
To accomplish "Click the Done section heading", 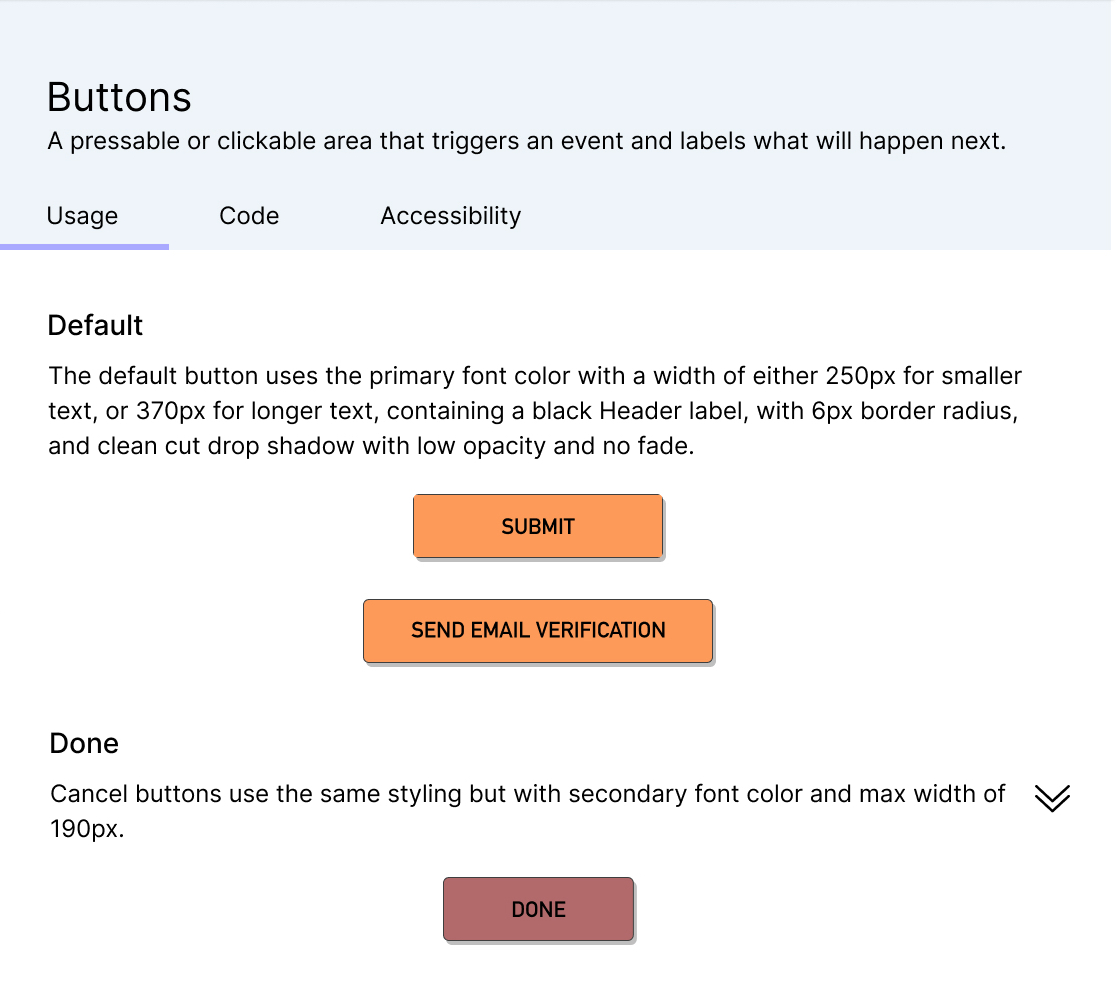I will pyautogui.click(x=84, y=744).
